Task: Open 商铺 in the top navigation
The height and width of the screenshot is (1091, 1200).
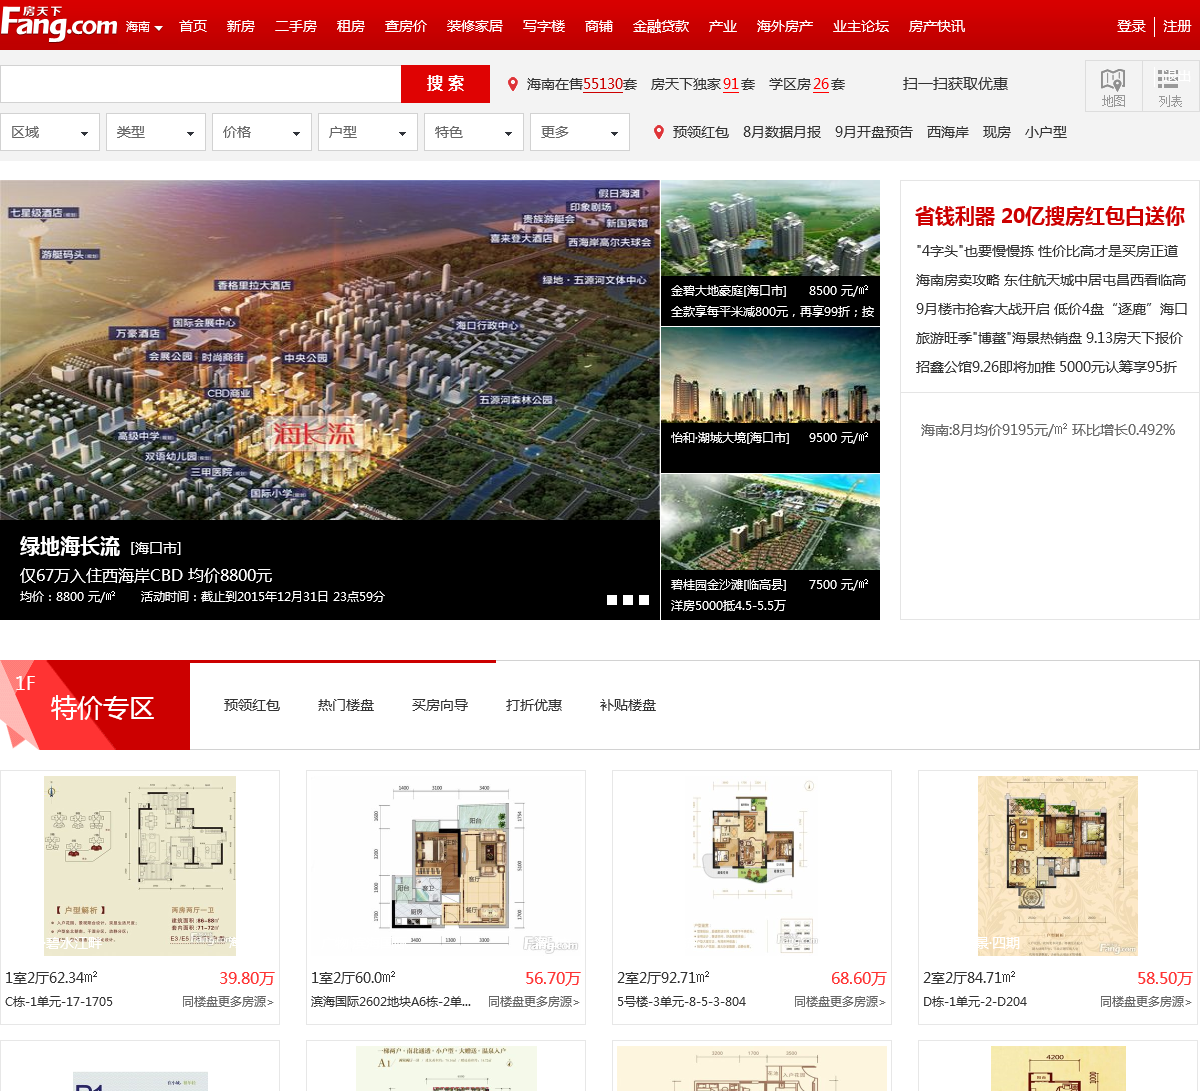Action: [x=599, y=26]
